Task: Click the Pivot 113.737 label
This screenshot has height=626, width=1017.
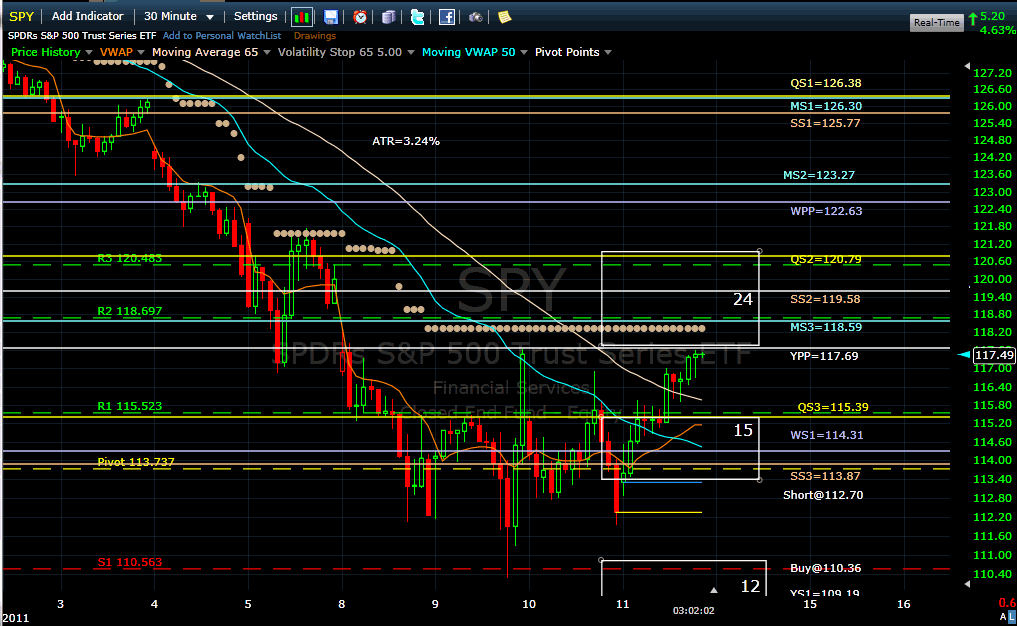Action: [136, 462]
